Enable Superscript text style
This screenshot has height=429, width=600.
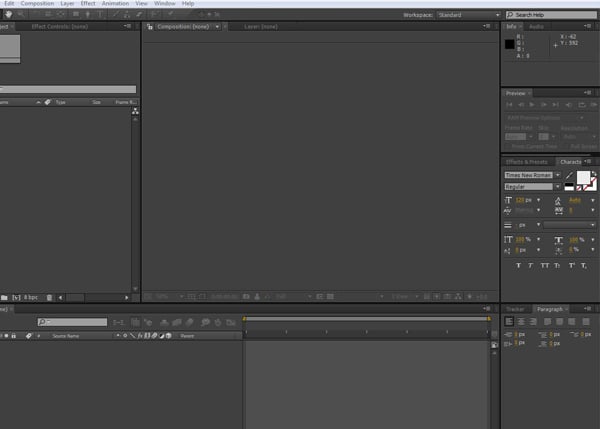click(572, 265)
